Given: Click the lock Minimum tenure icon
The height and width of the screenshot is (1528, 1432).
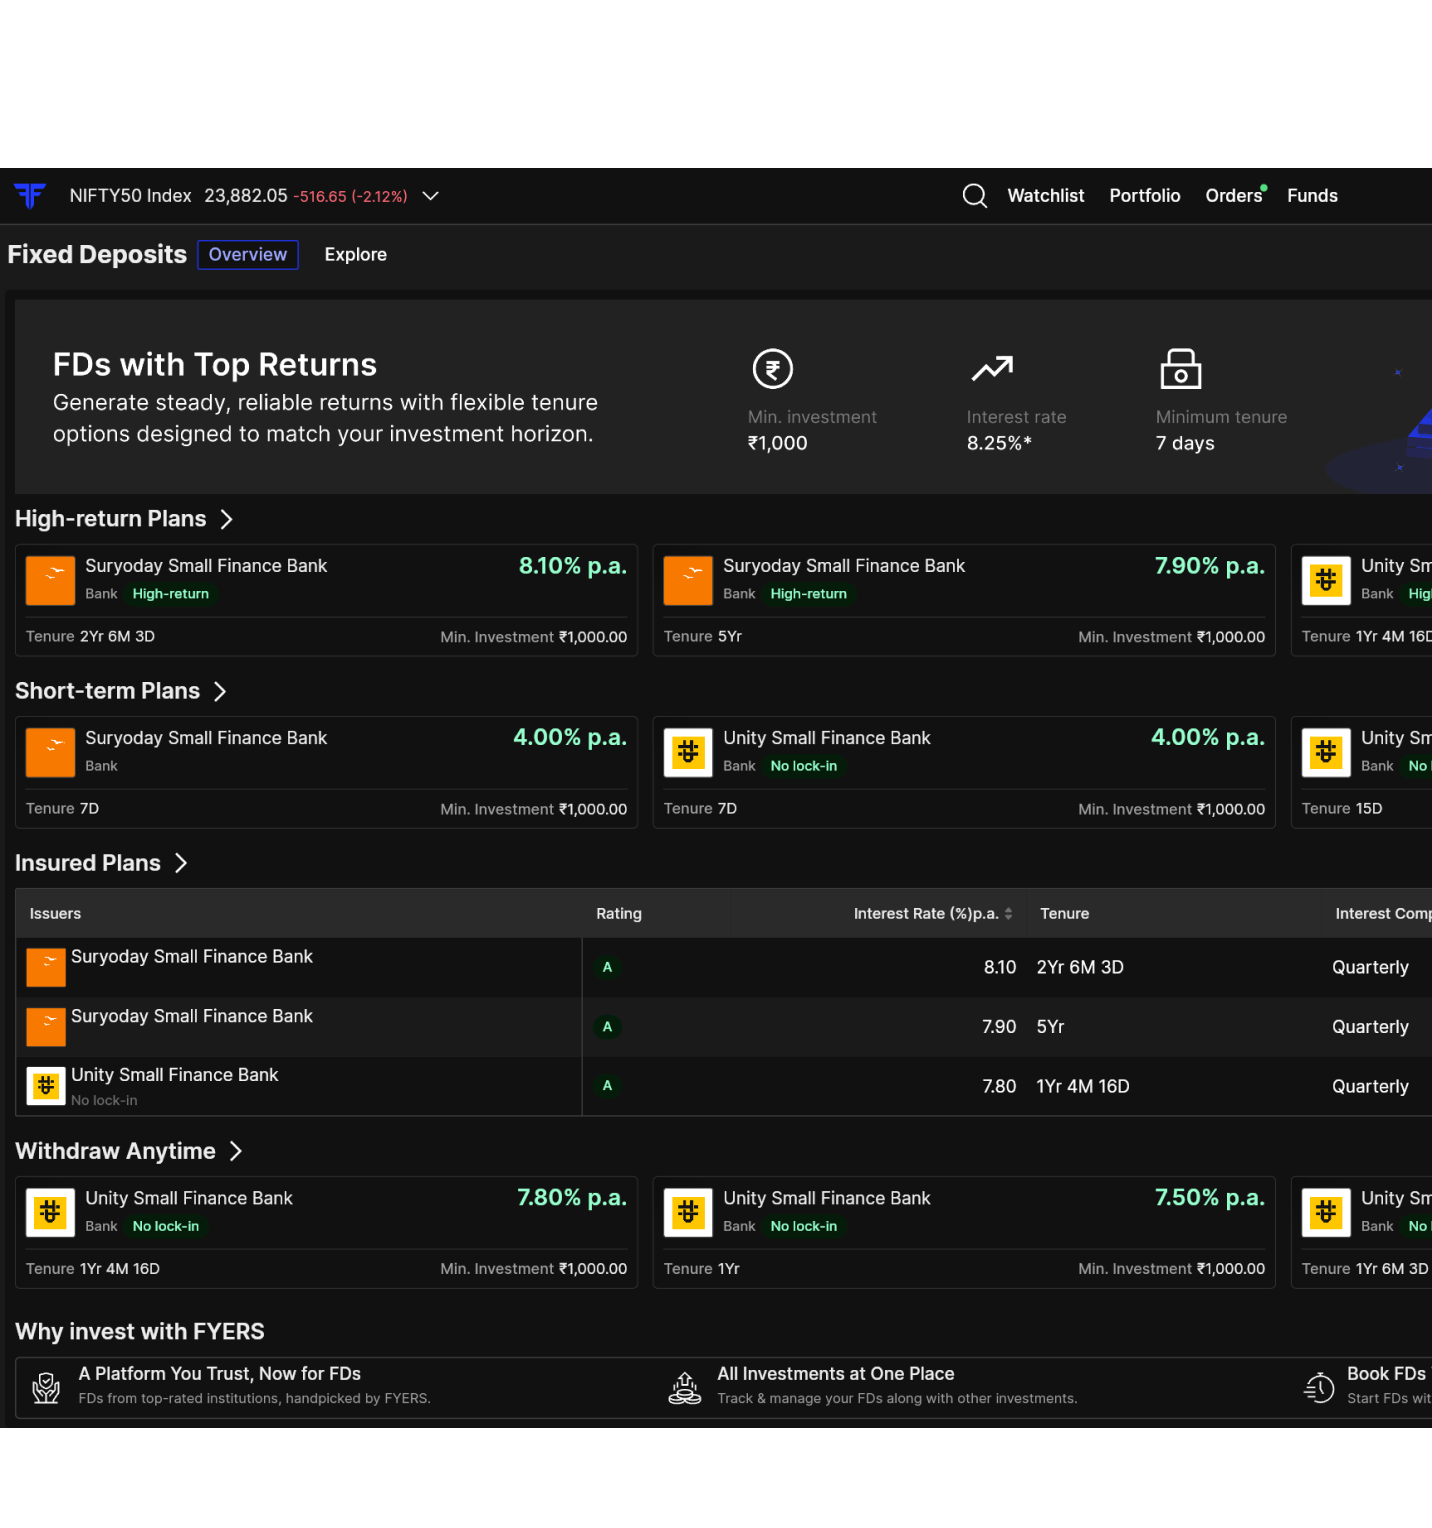Looking at the screenshot, I should click(x=1180, y=369).
